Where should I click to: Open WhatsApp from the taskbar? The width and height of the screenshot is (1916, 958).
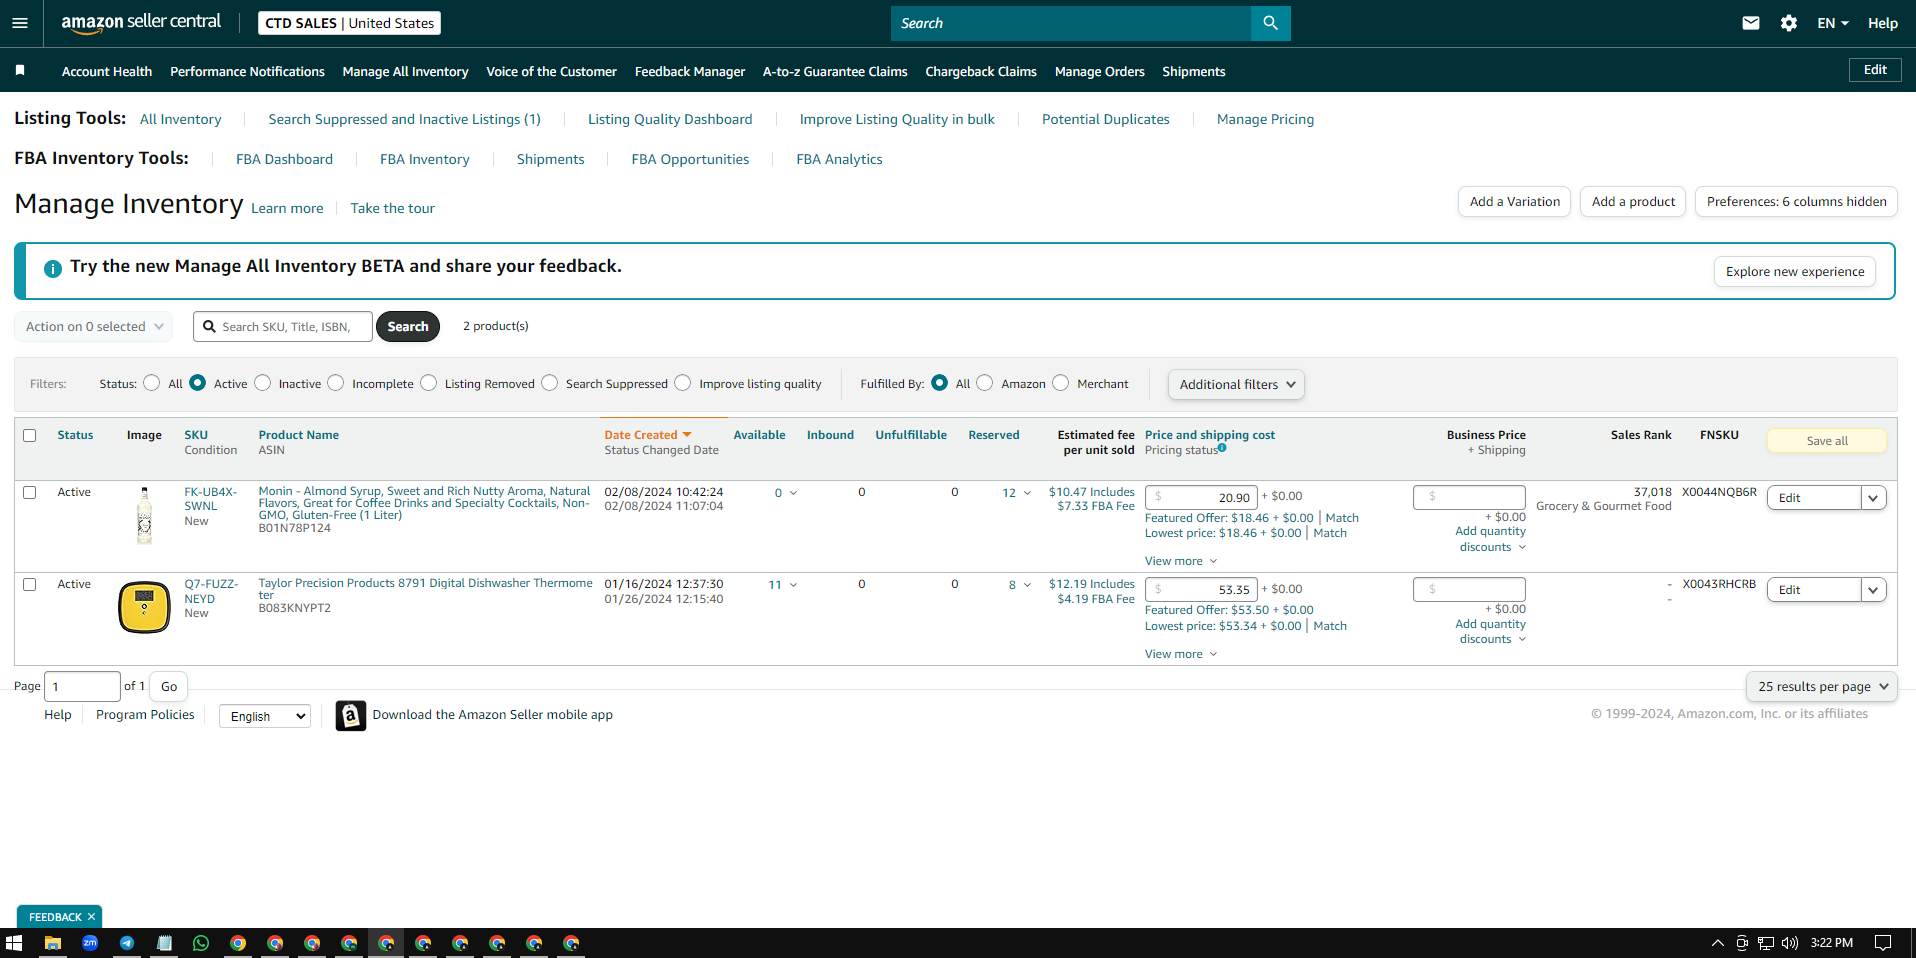pyautogui.click(x=201, y=943)
